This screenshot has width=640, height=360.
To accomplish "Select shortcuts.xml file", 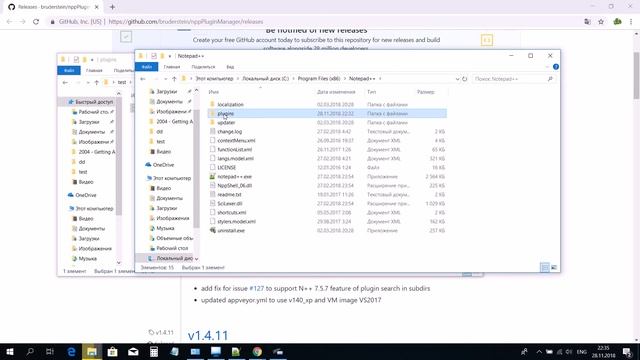I will click(231, 212).
